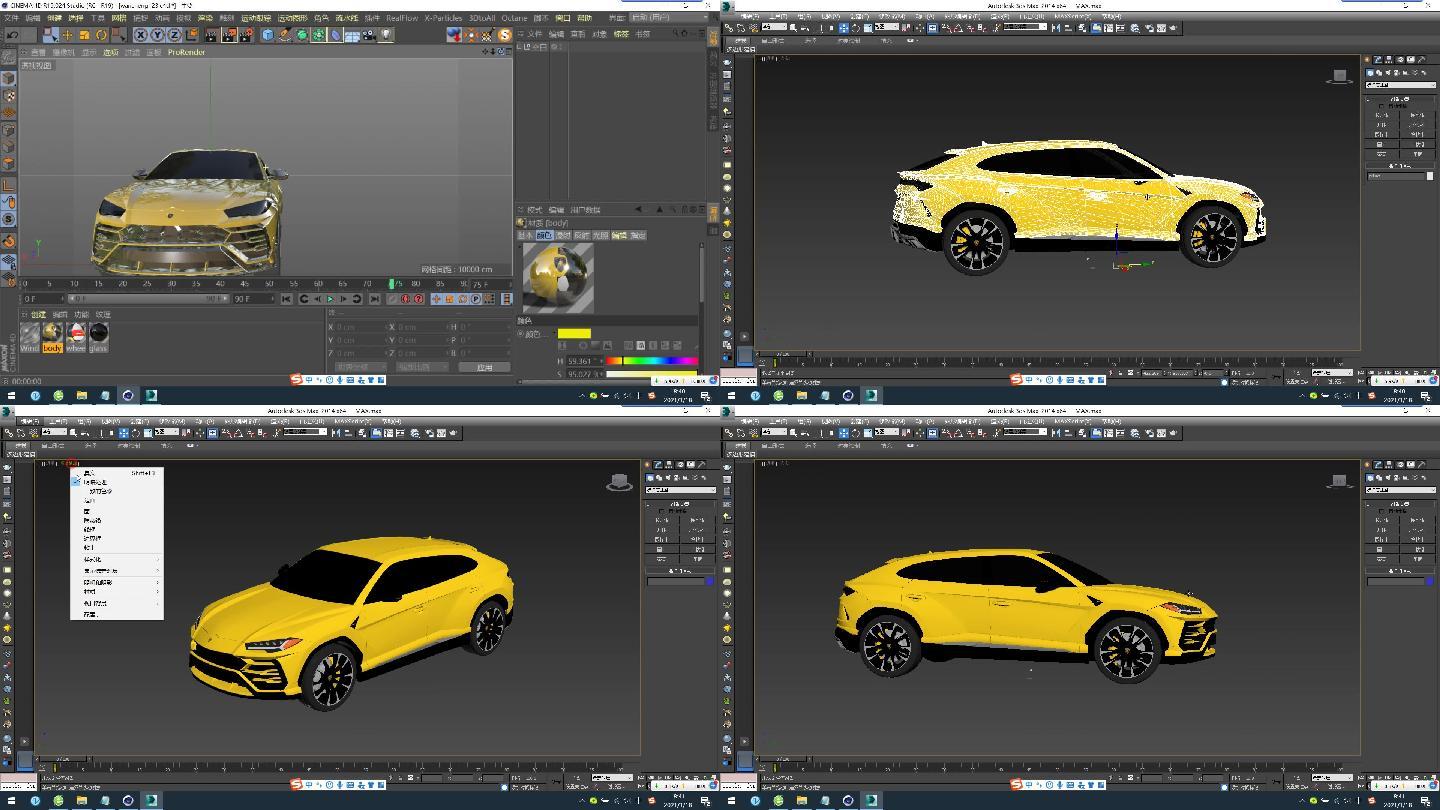Click the back arrow in Cinema 4D attribute manager

(x=639, y=209)
